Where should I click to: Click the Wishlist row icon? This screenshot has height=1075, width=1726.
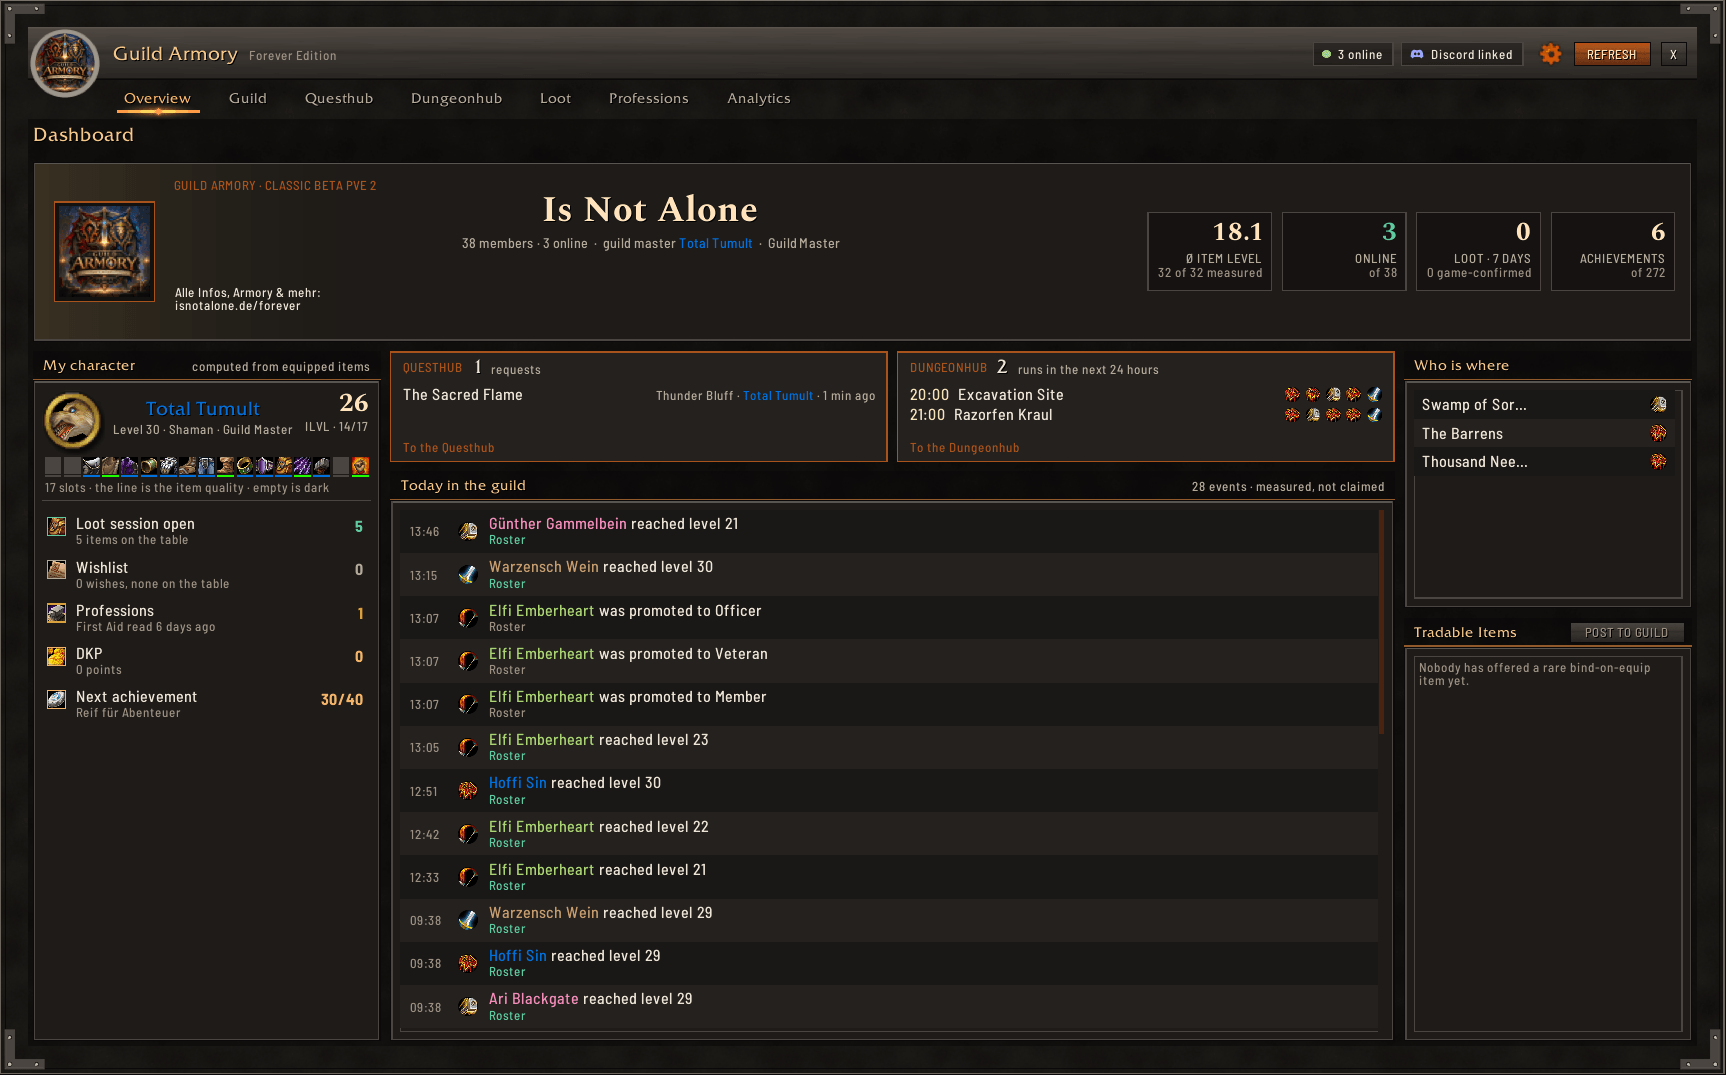[x=57, y=569]
